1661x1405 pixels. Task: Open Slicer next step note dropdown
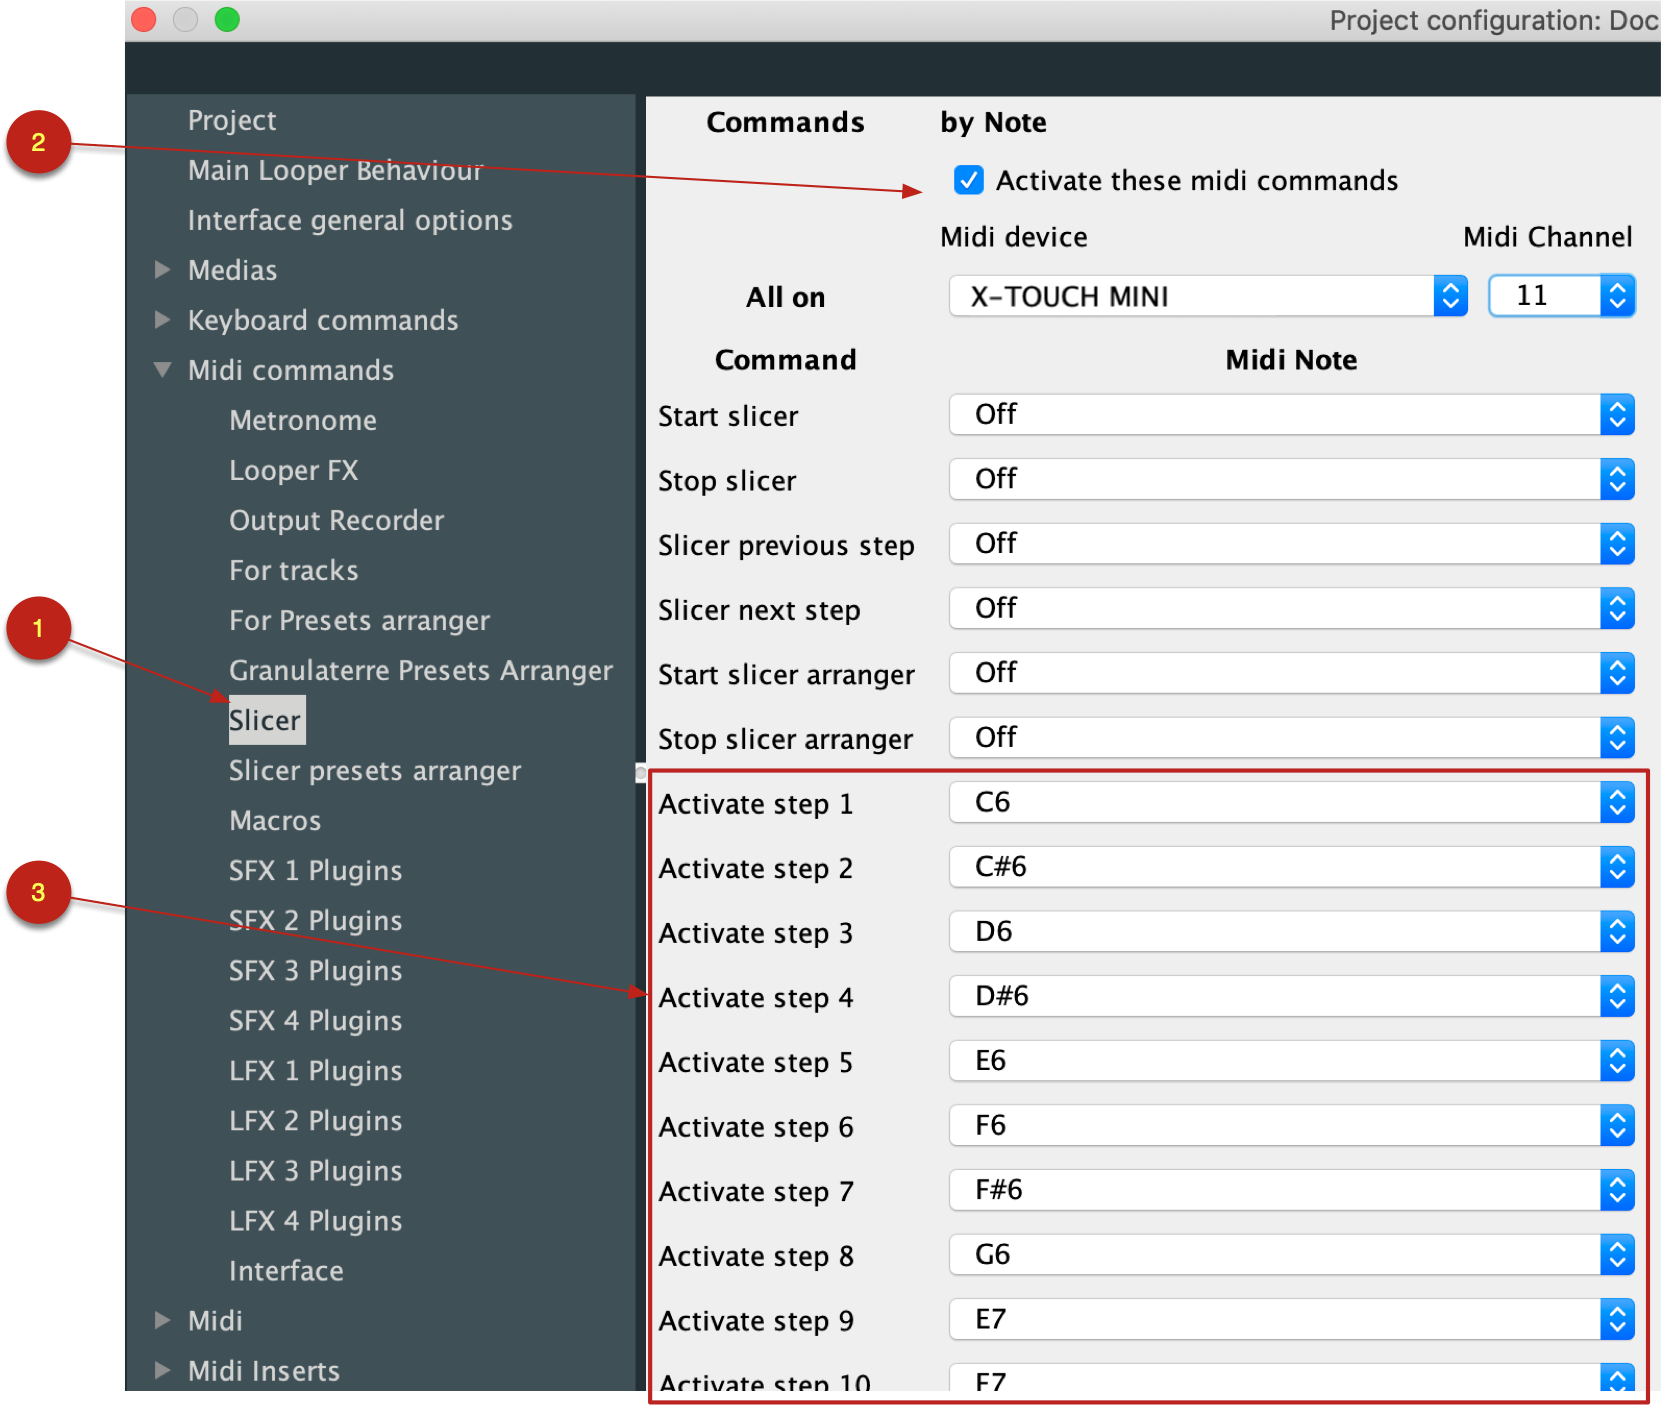[x=1291, y=608]
